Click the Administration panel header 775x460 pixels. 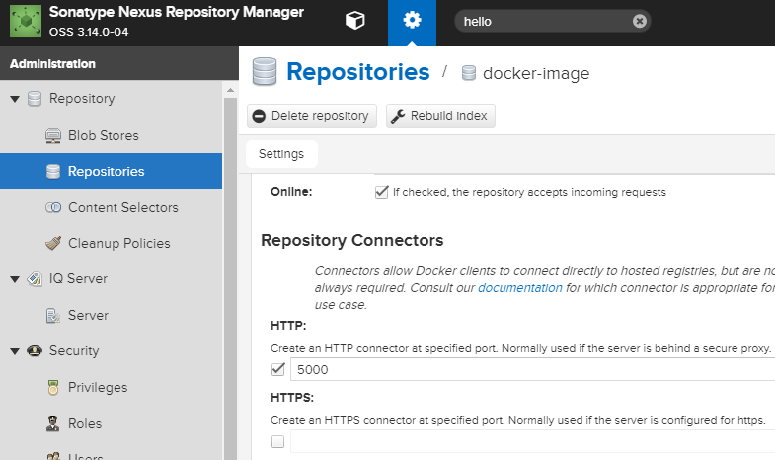coord(119,63)
